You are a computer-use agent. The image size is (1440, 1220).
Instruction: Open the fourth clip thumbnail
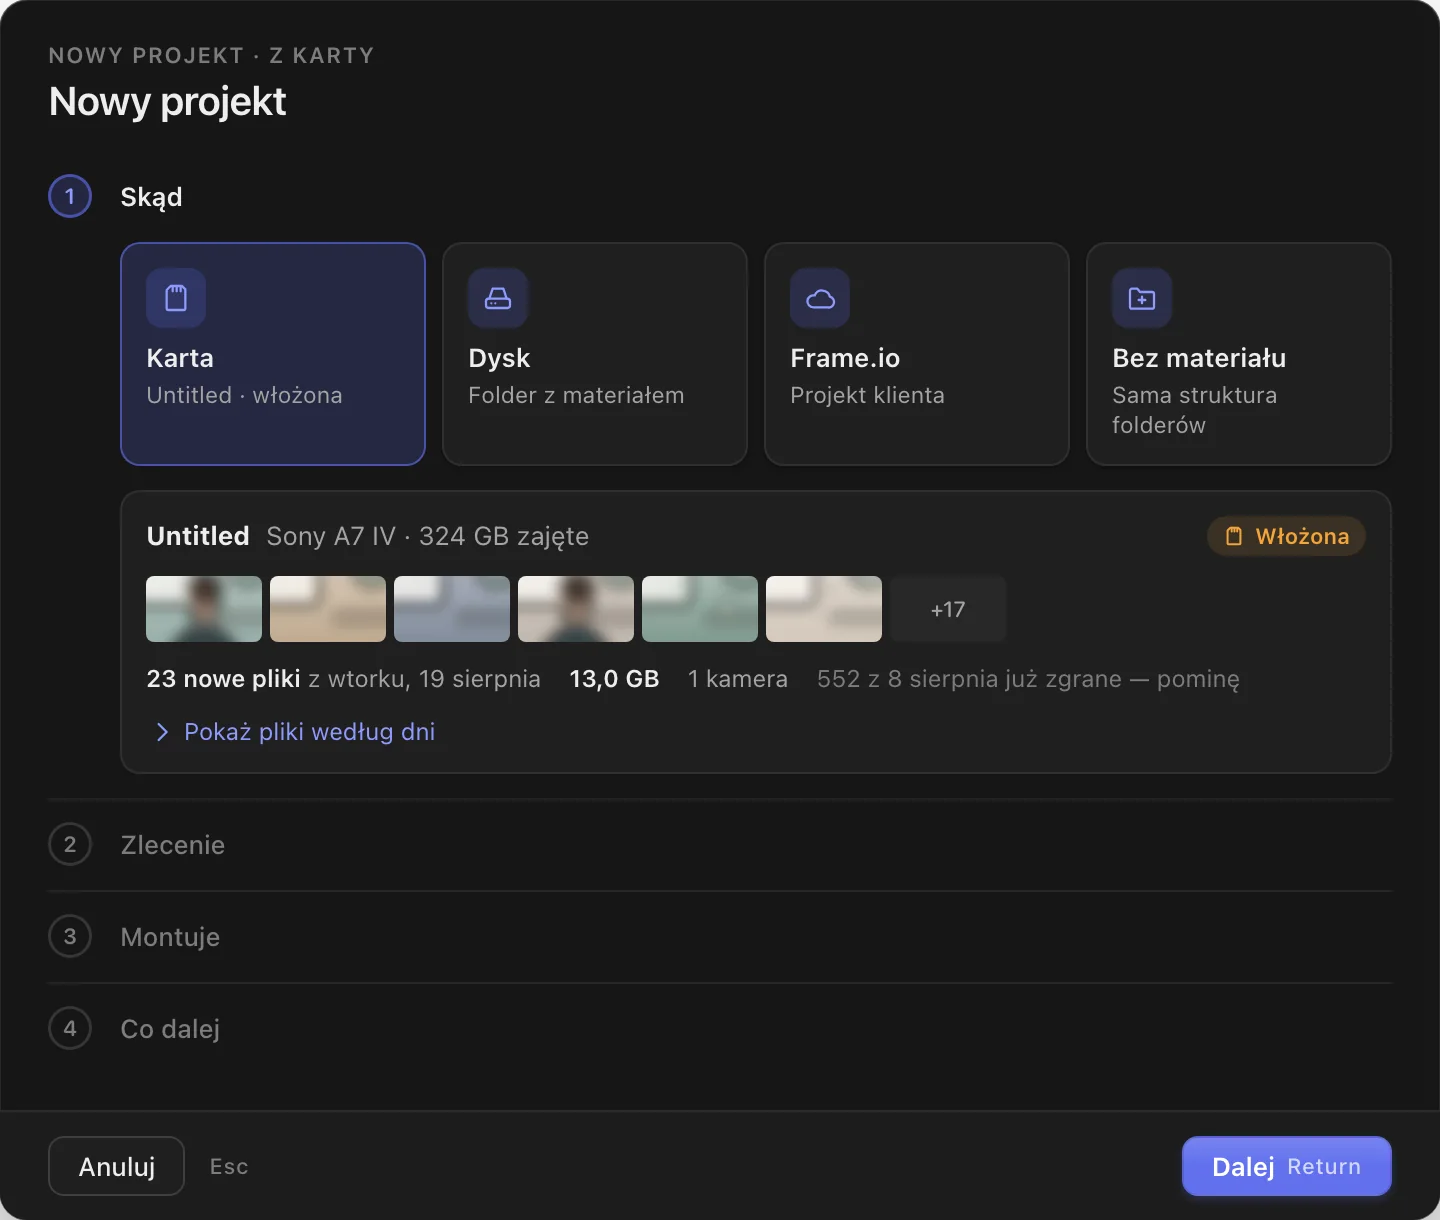click(576, 609)
